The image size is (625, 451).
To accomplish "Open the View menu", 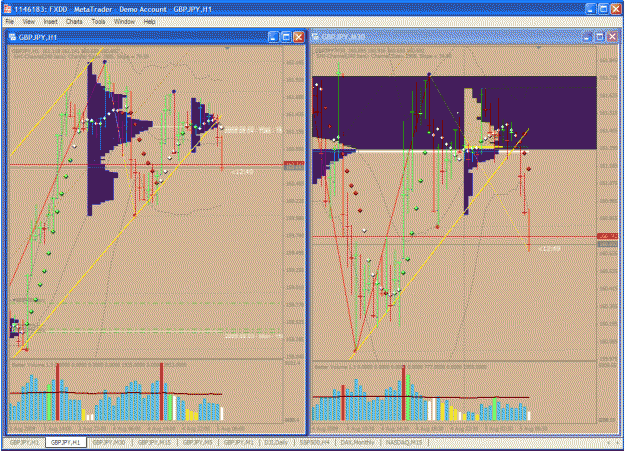I will [x=28, y=22].
